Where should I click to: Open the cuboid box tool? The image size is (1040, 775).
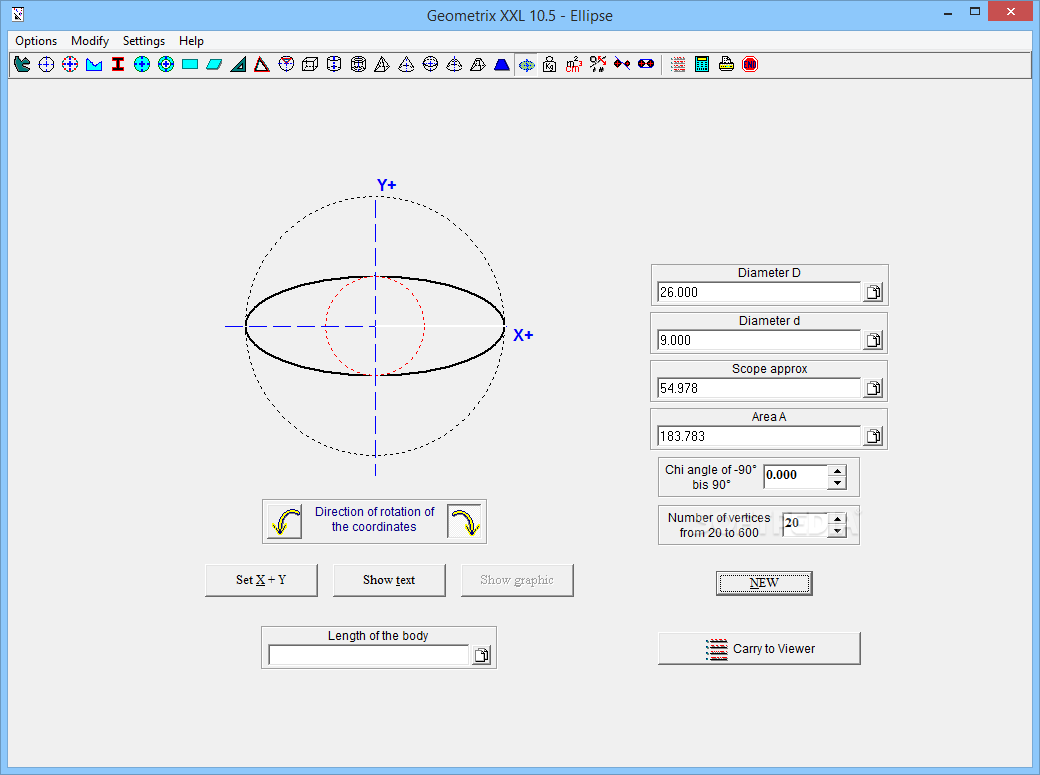point(310,64)
